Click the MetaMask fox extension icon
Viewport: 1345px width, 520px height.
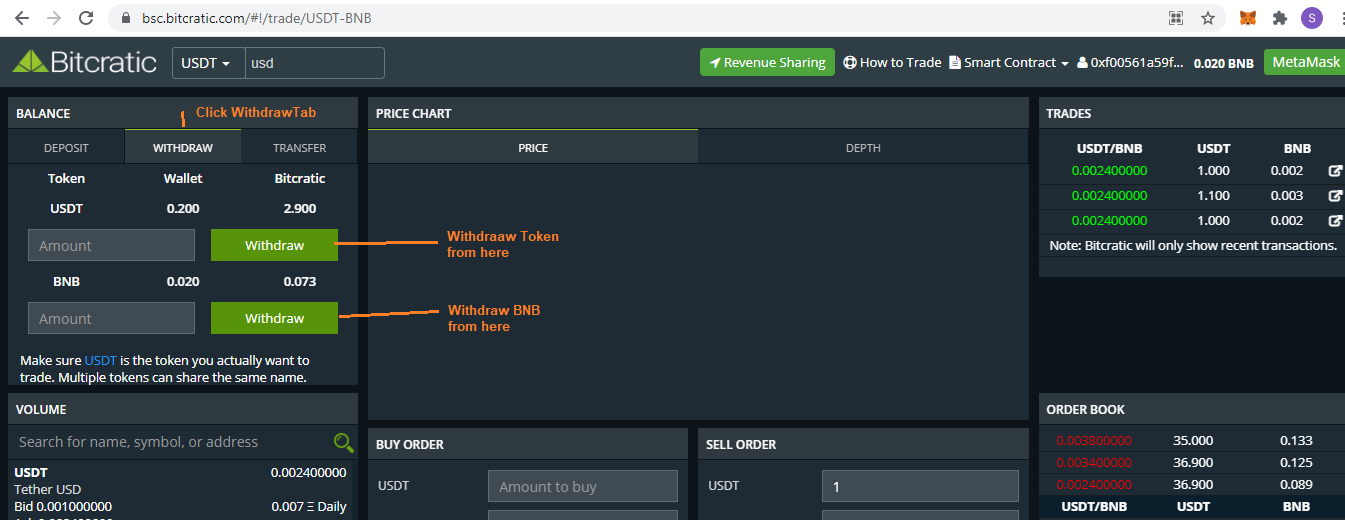[x=1248, y=18]
